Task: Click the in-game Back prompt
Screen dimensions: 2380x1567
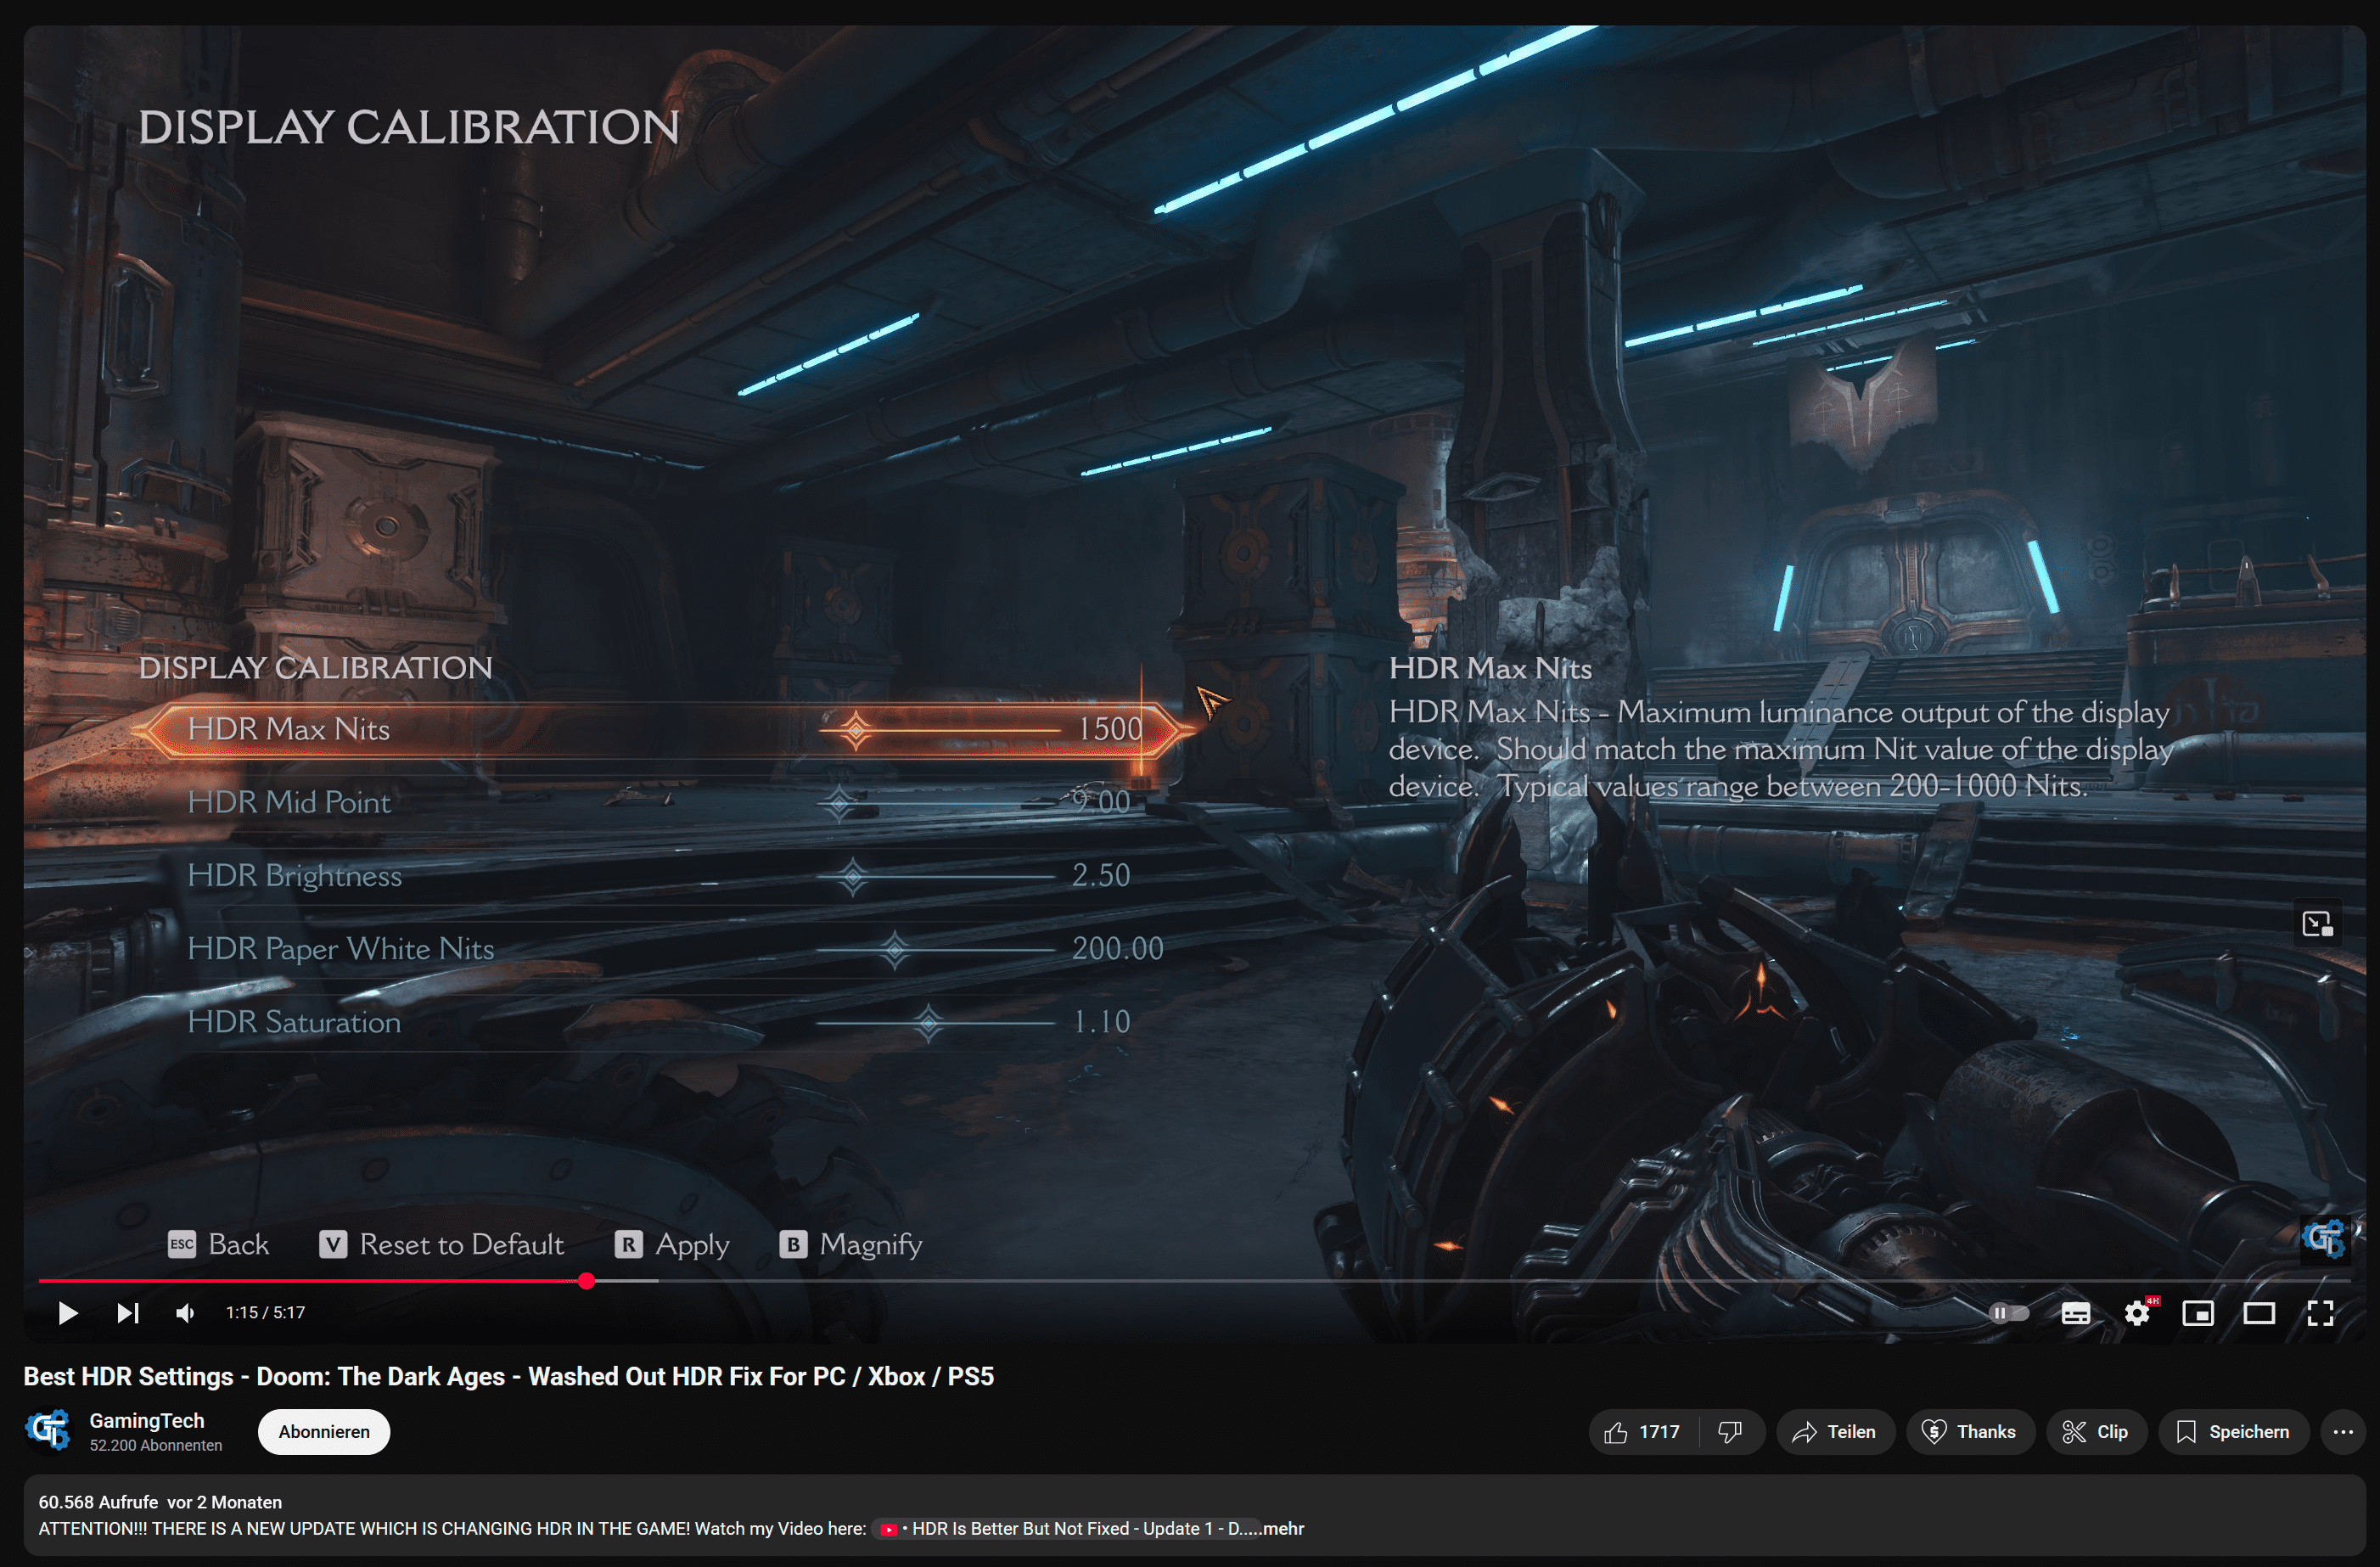Action: pos(219,1244)
